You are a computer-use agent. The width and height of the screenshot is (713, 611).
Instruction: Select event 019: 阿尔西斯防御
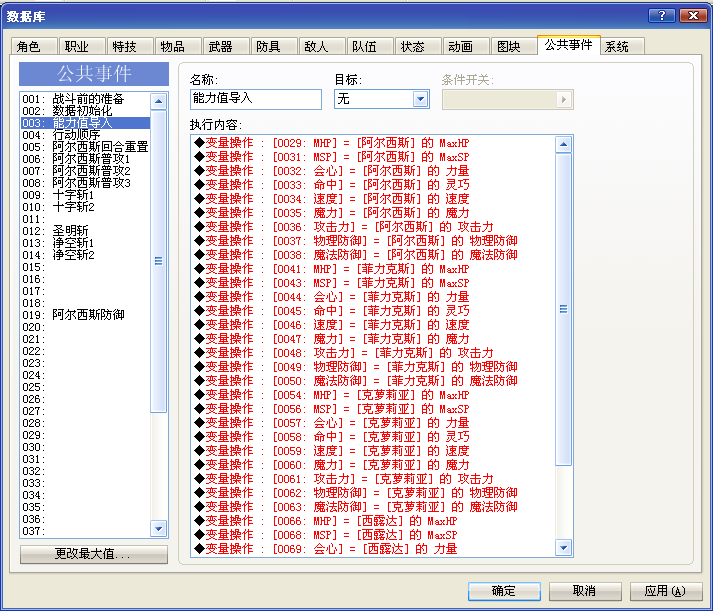point(85,315)
